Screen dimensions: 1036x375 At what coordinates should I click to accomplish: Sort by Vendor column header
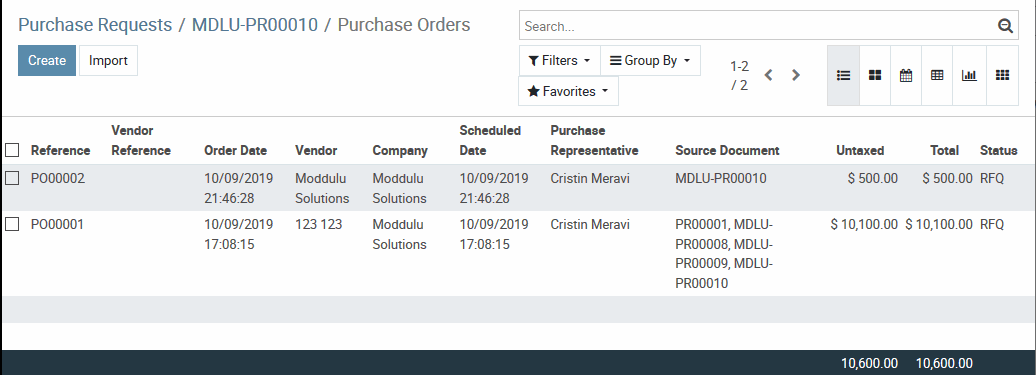[x=316, y=151]
